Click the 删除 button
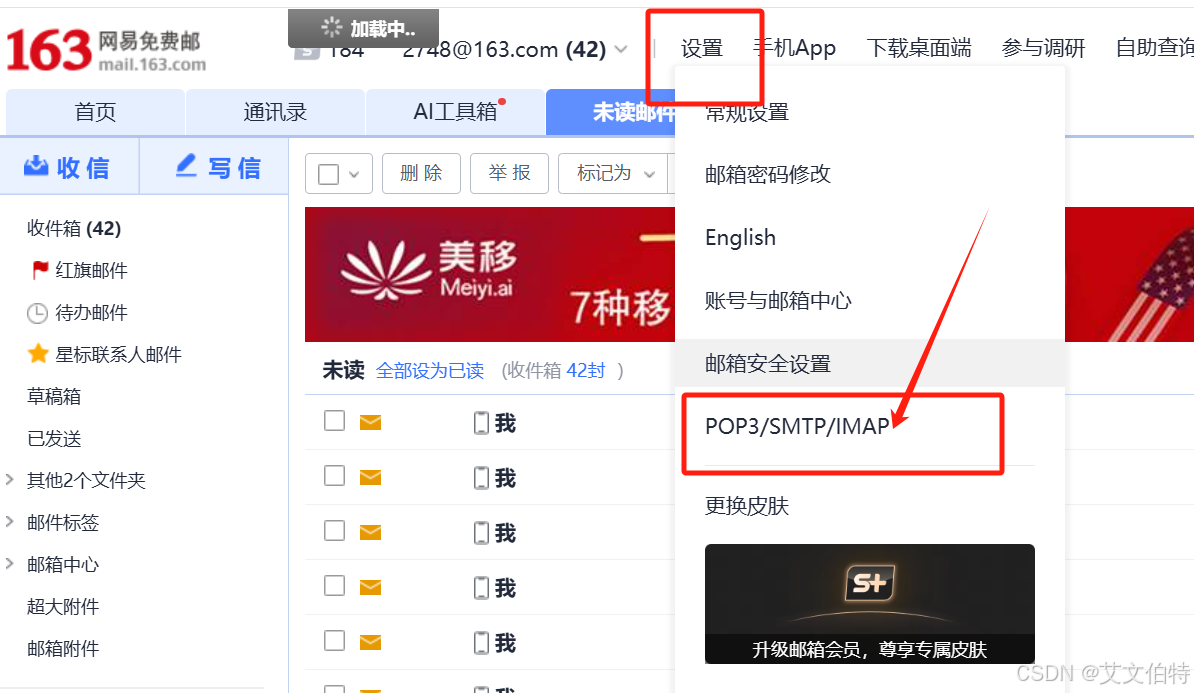 tap(421, 174)
